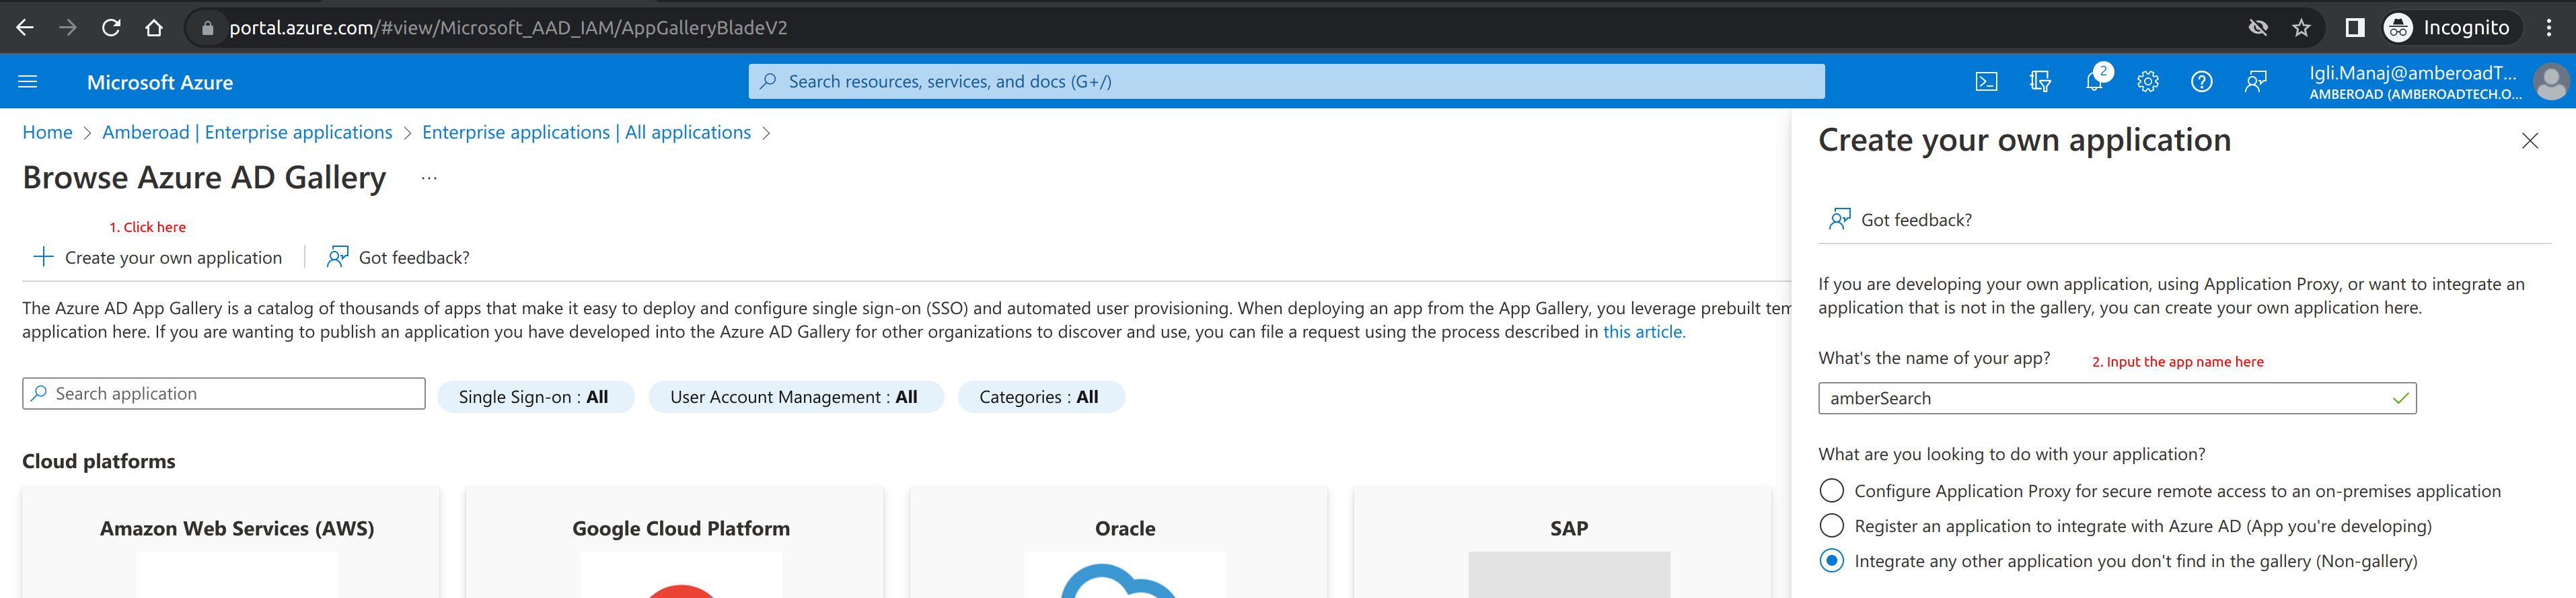Open the notifications bell icon
Screen dimensions: 2576x598
coord(2094,82)
